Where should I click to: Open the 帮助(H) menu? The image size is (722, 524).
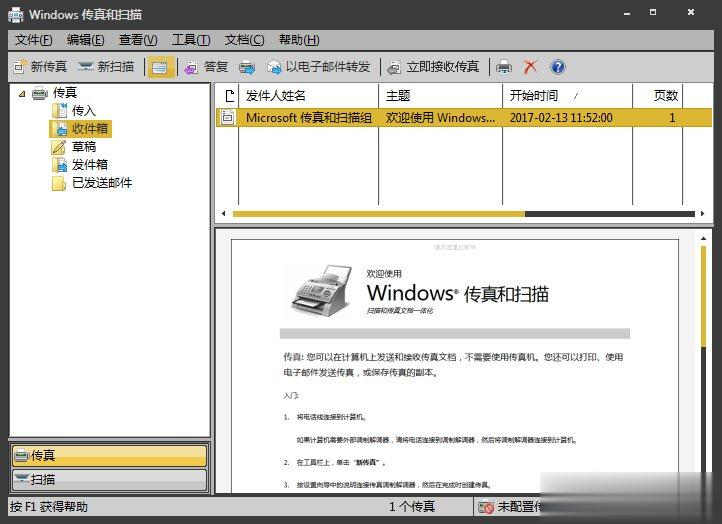tap(299, 40)
